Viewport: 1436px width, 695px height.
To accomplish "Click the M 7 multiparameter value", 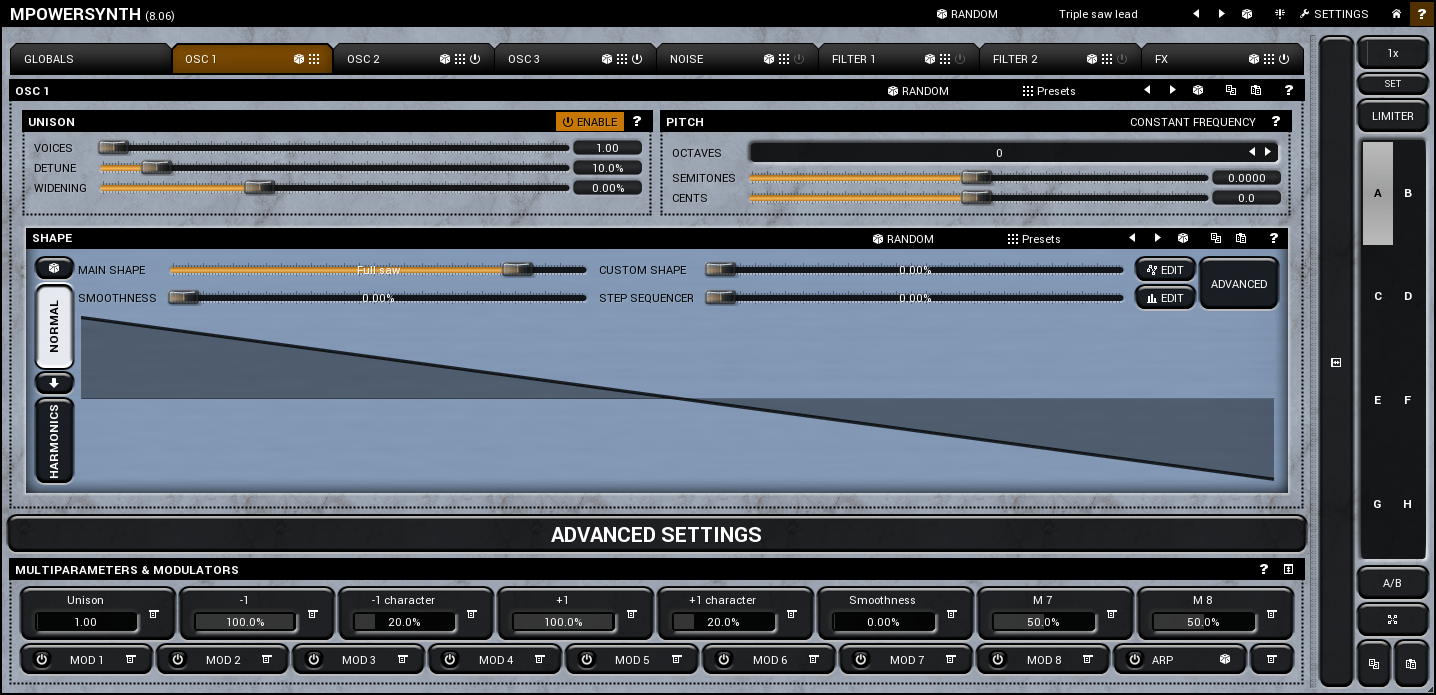I will click(1043, 622).
